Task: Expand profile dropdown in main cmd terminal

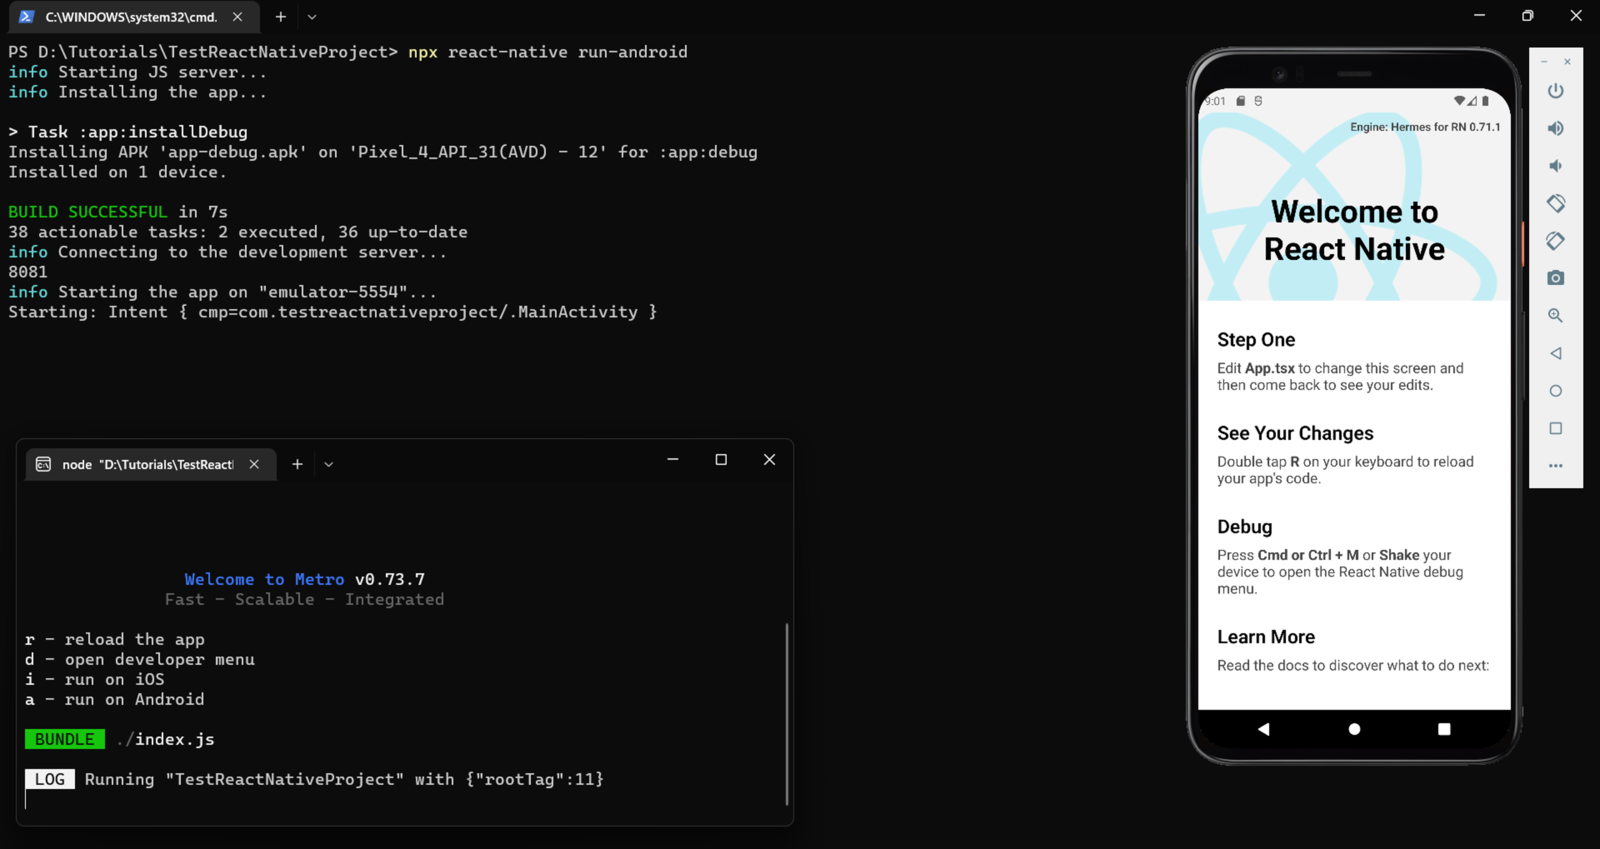Action: 312,17
